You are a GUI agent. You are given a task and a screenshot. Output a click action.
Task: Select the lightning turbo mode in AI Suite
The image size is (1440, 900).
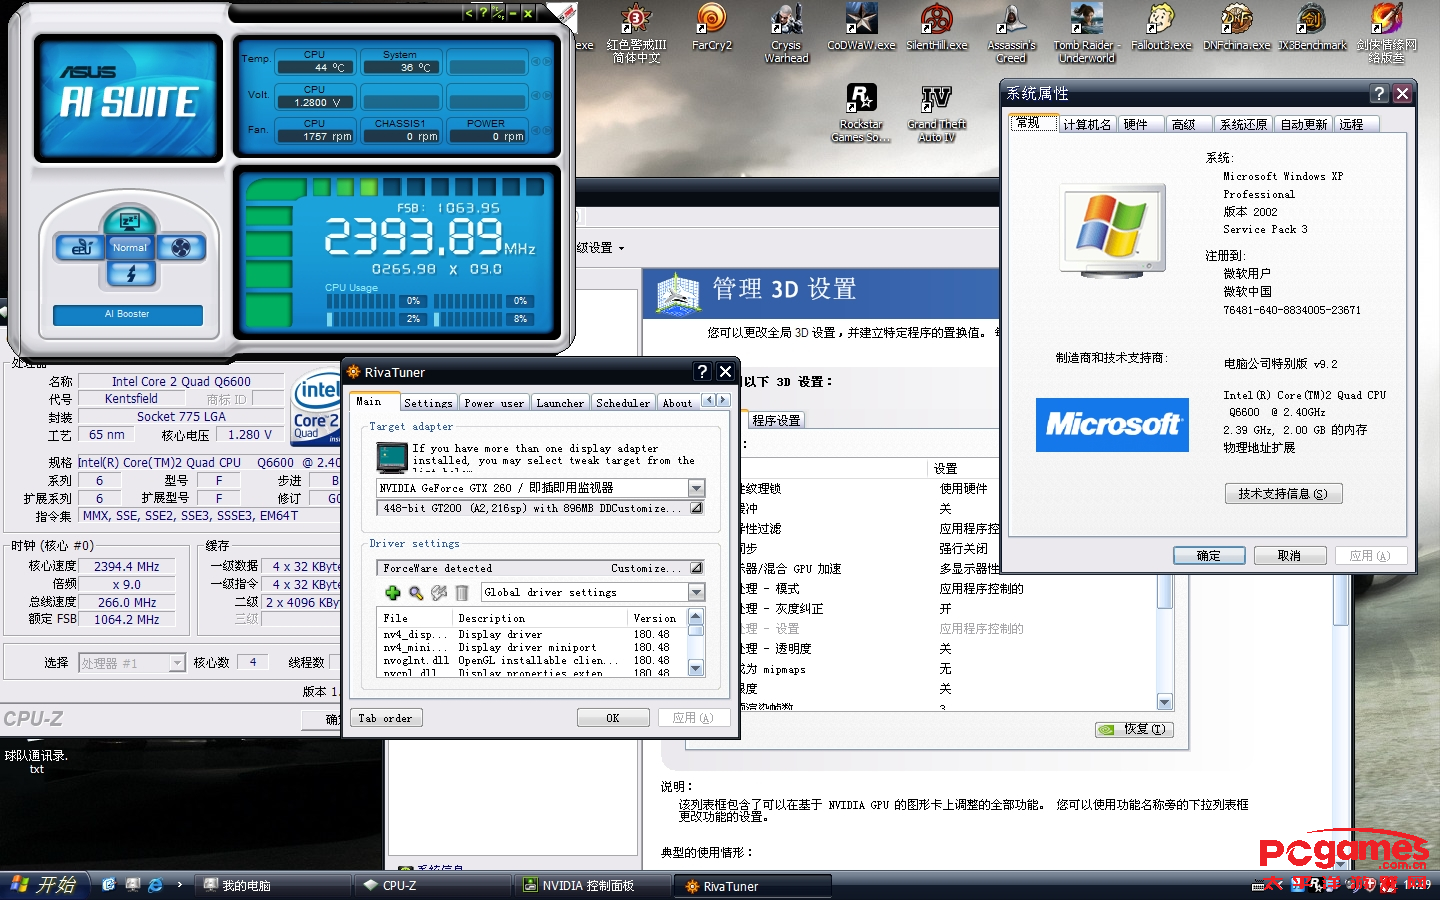(130, 273)
